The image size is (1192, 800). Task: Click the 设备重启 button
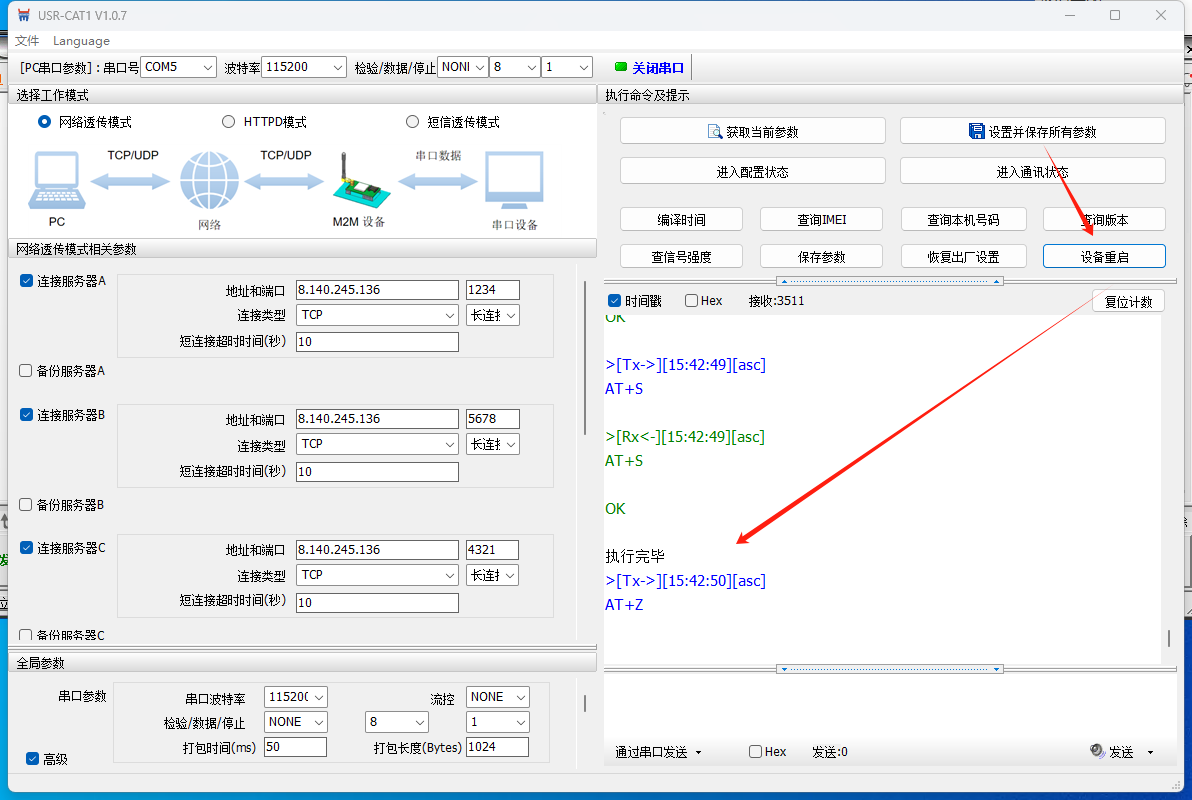tap(1104, 257)
